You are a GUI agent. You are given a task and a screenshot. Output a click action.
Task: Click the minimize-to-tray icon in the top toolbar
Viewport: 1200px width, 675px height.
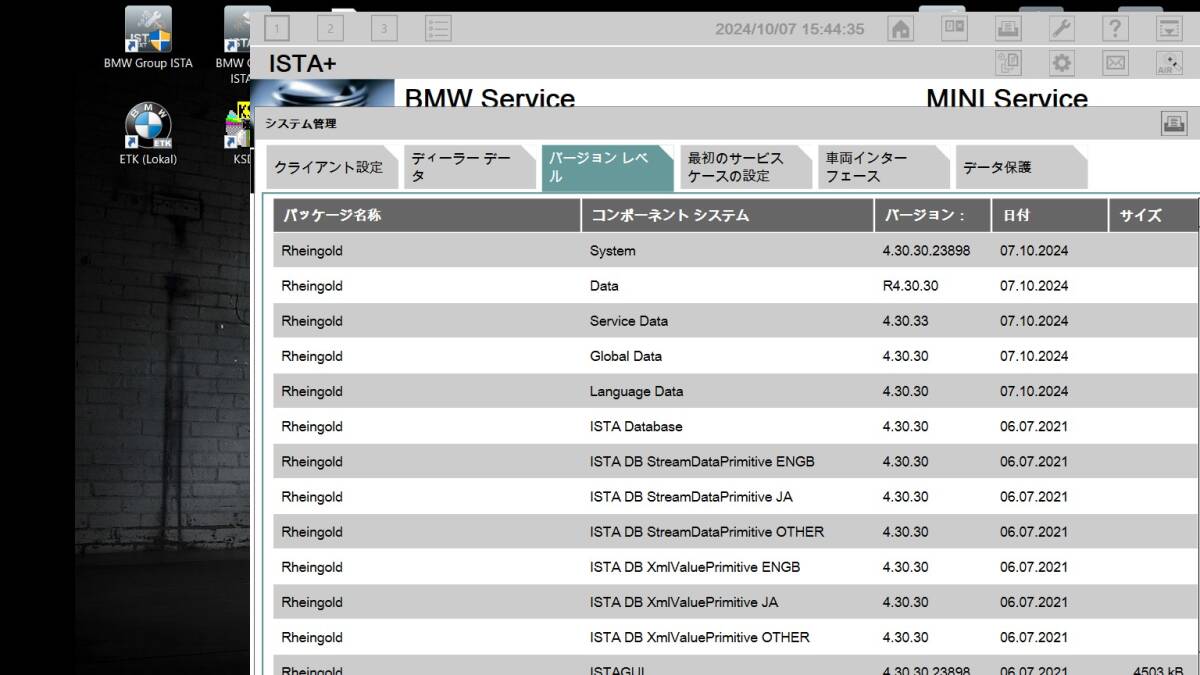point(1169,29)
